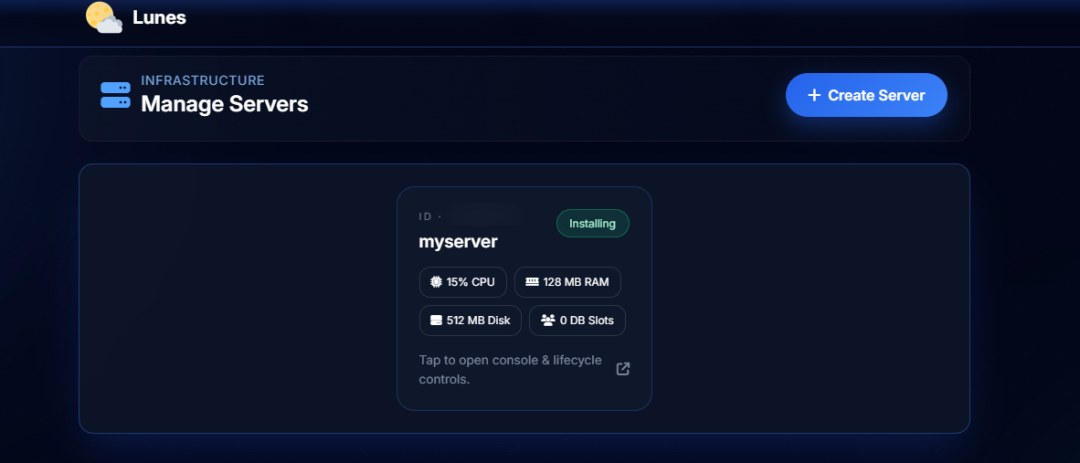Click the 128 MB RAM text
Viewport: 1080px width, 463px height.
tap(576, 282)
